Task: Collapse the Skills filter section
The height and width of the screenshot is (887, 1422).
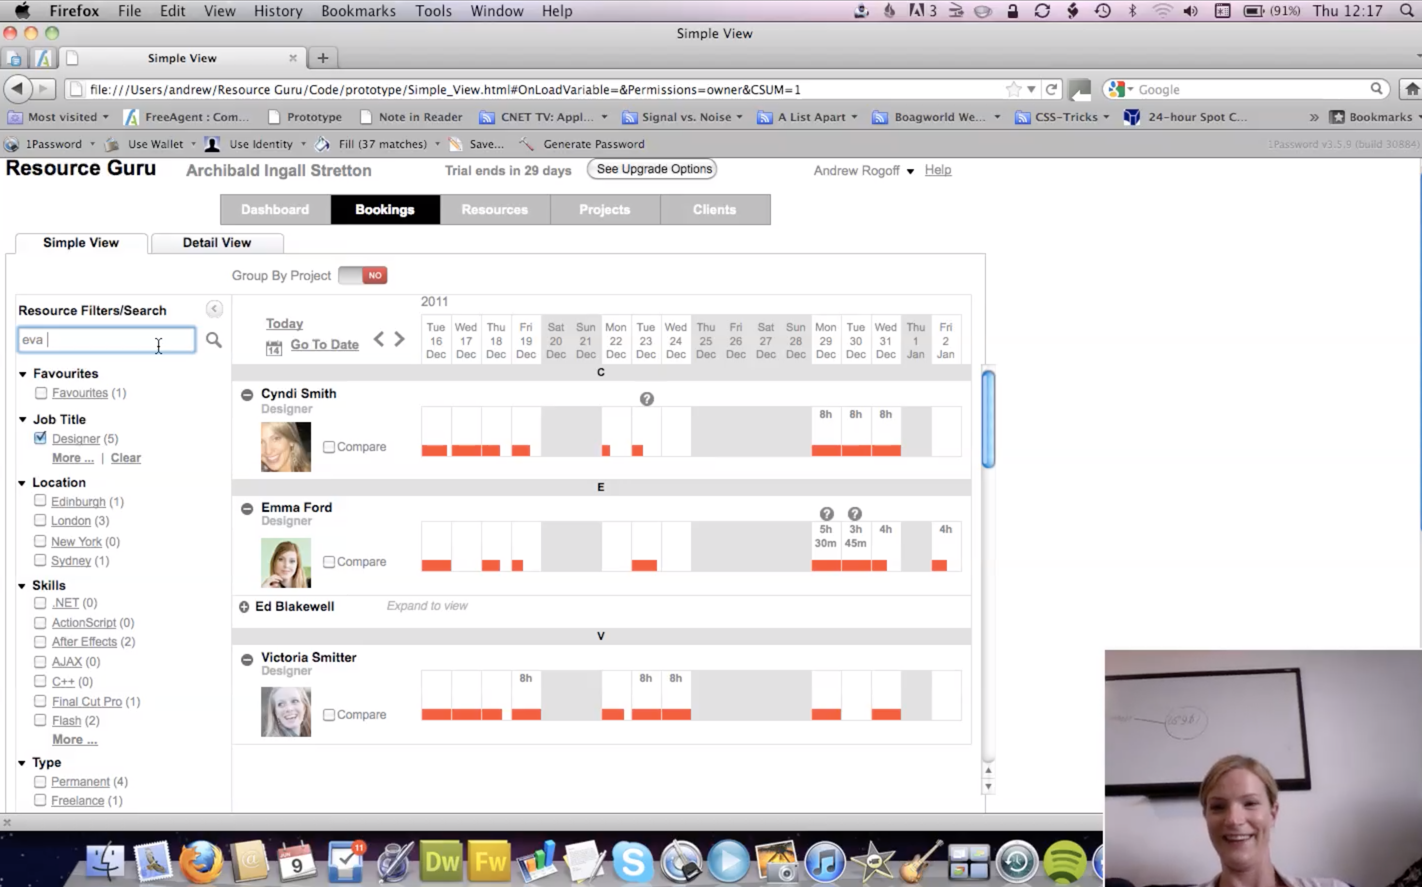Action: (23, 585)
